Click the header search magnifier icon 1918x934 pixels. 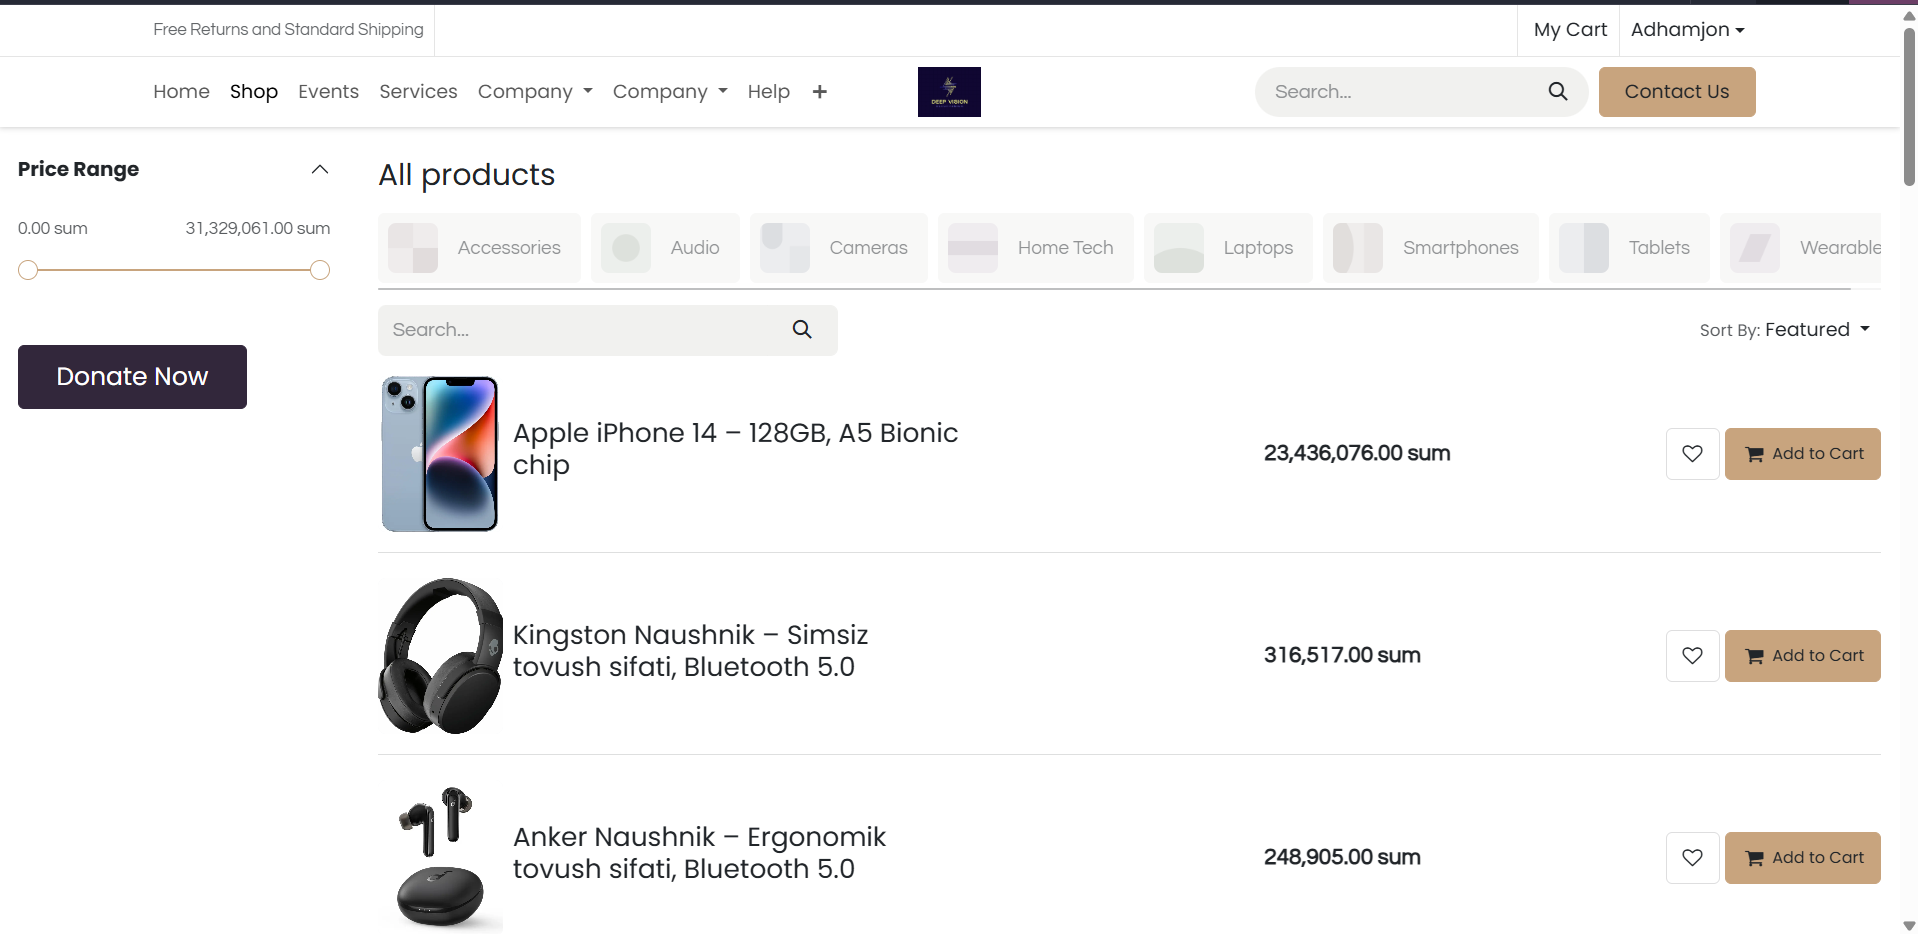coord(1557,92)
